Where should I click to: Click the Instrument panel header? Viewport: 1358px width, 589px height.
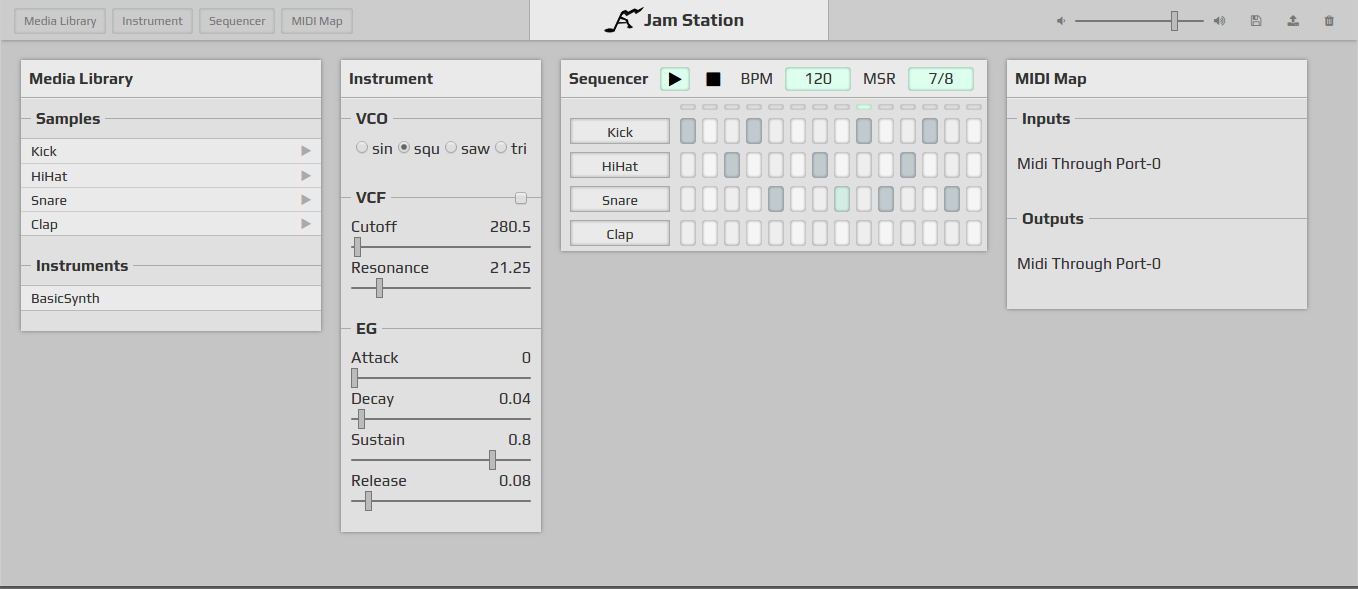441,79
